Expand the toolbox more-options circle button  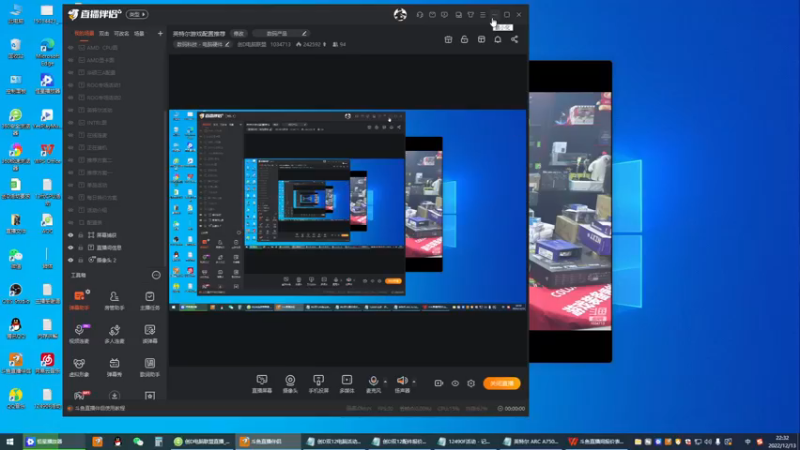coord(156,276)
